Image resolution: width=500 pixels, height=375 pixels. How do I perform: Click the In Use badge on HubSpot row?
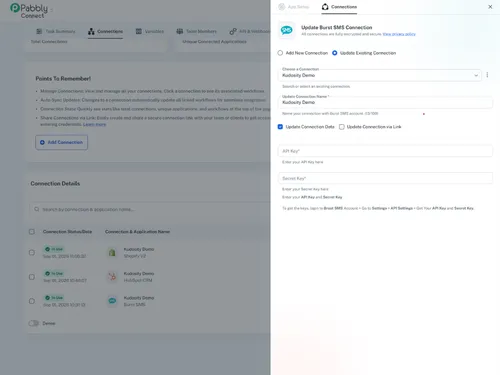point(54,273)
